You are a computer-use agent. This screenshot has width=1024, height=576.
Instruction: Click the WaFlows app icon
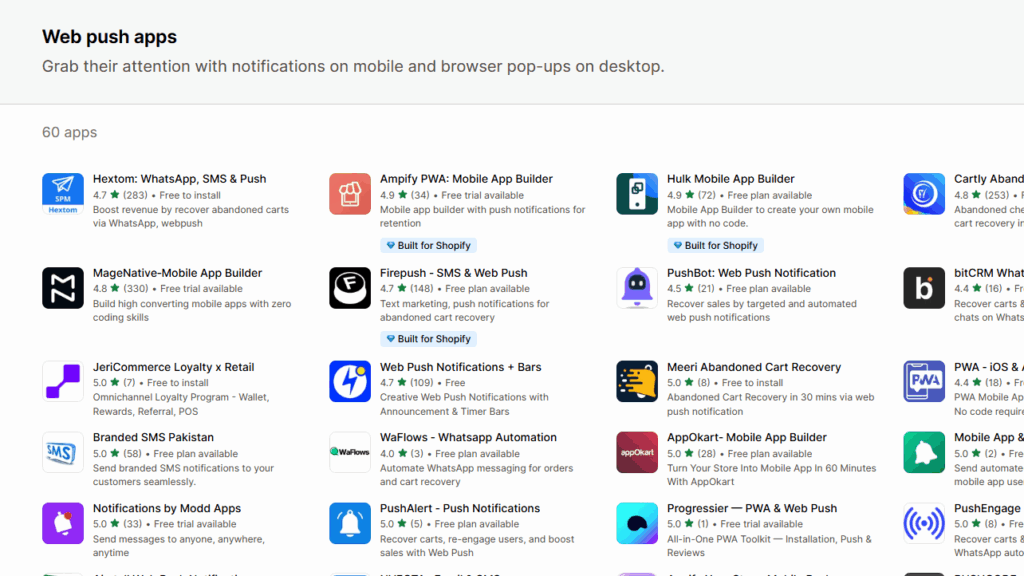(x=349, y=453)
